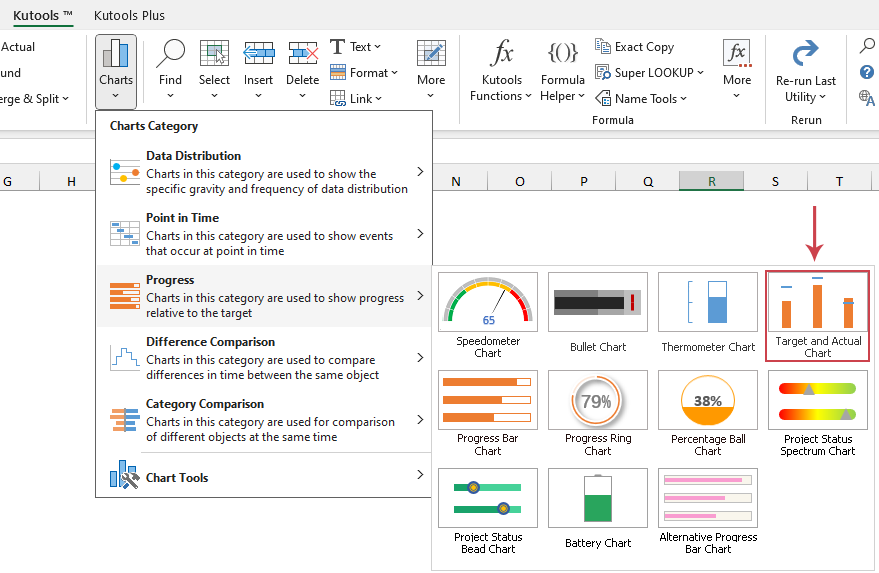Select column O header
The image size is (879, 573).
coord(520,181)
